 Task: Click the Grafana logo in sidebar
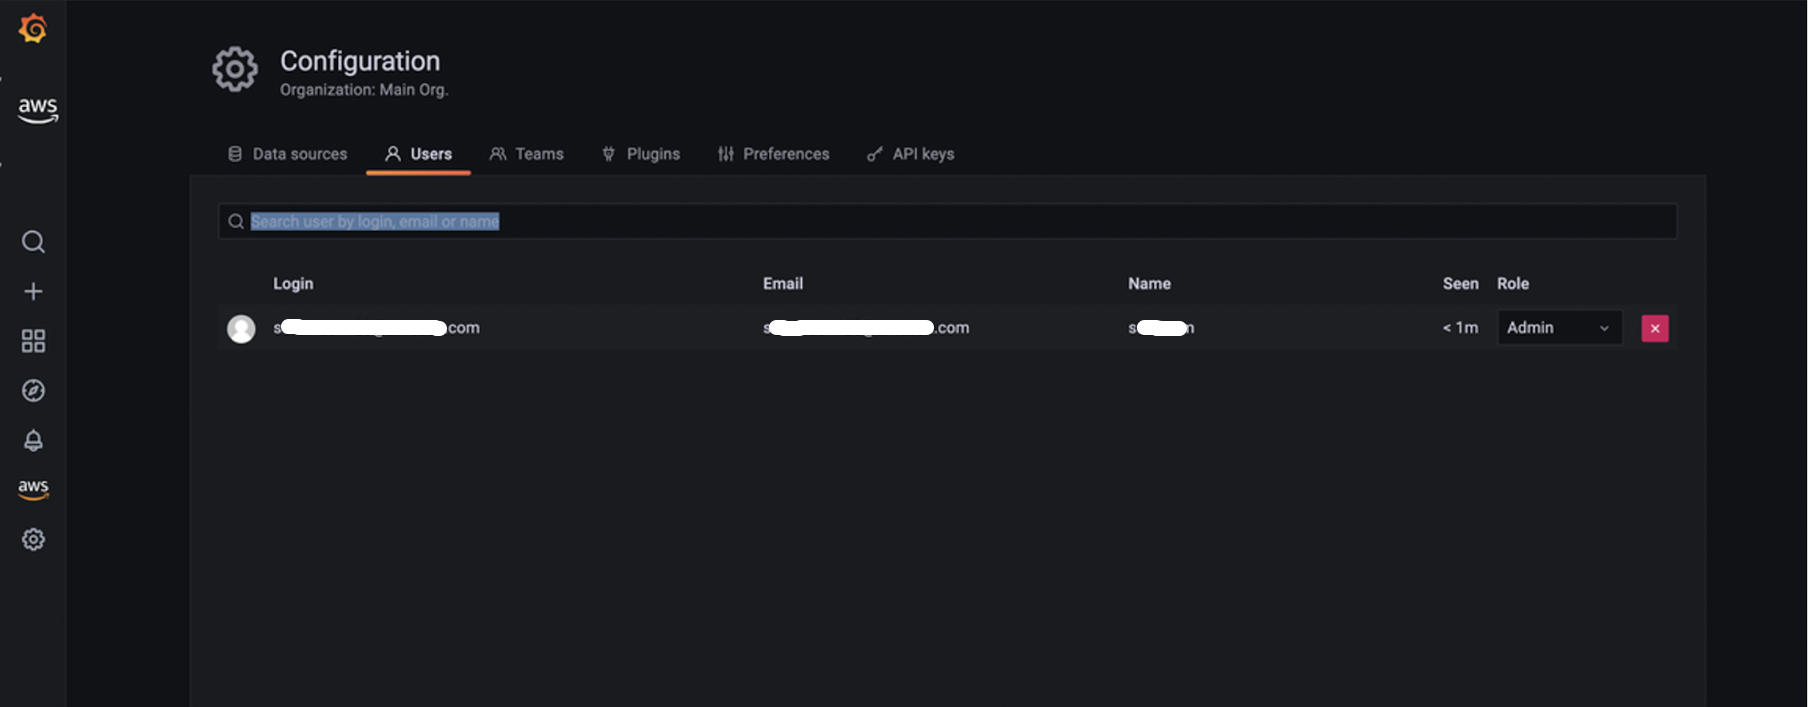(x=33, y=28)
